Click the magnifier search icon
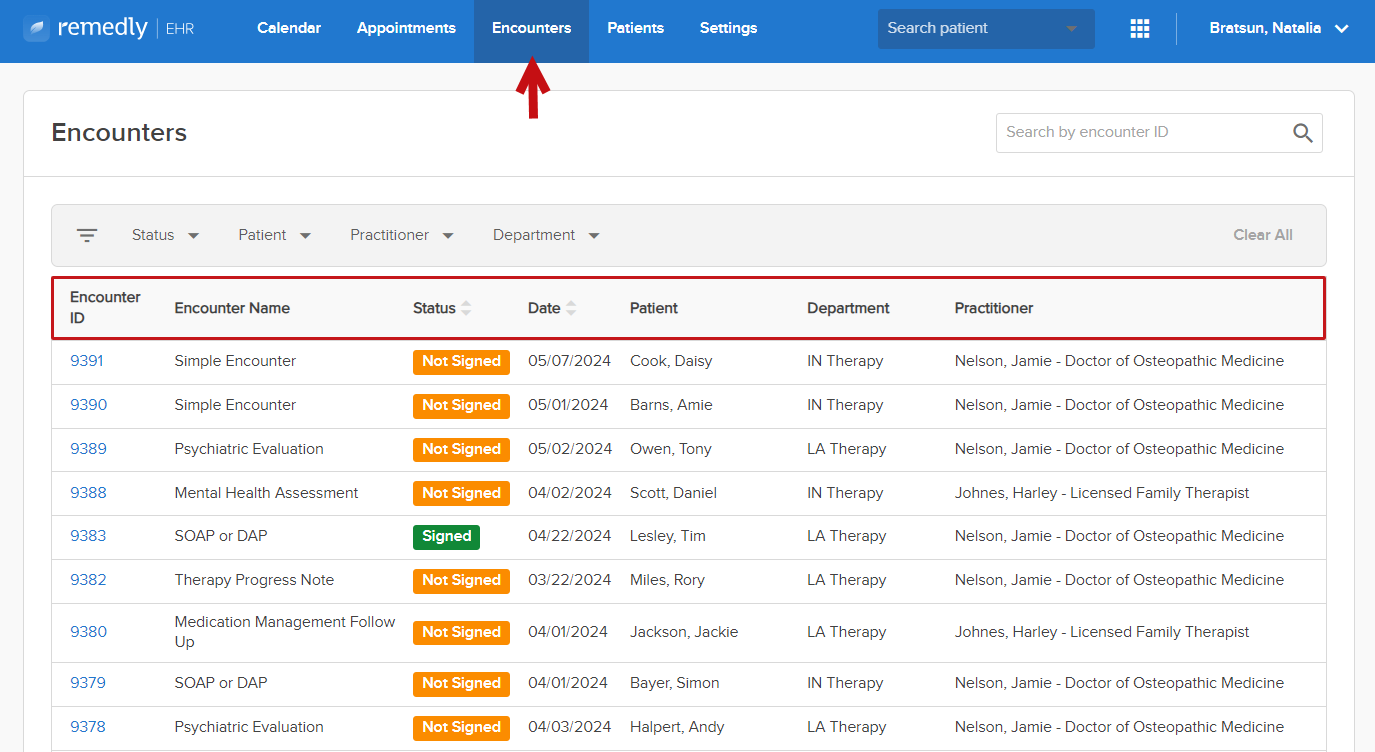The width and height of the screenshot is (1375, 752). tap(1303, 133)
